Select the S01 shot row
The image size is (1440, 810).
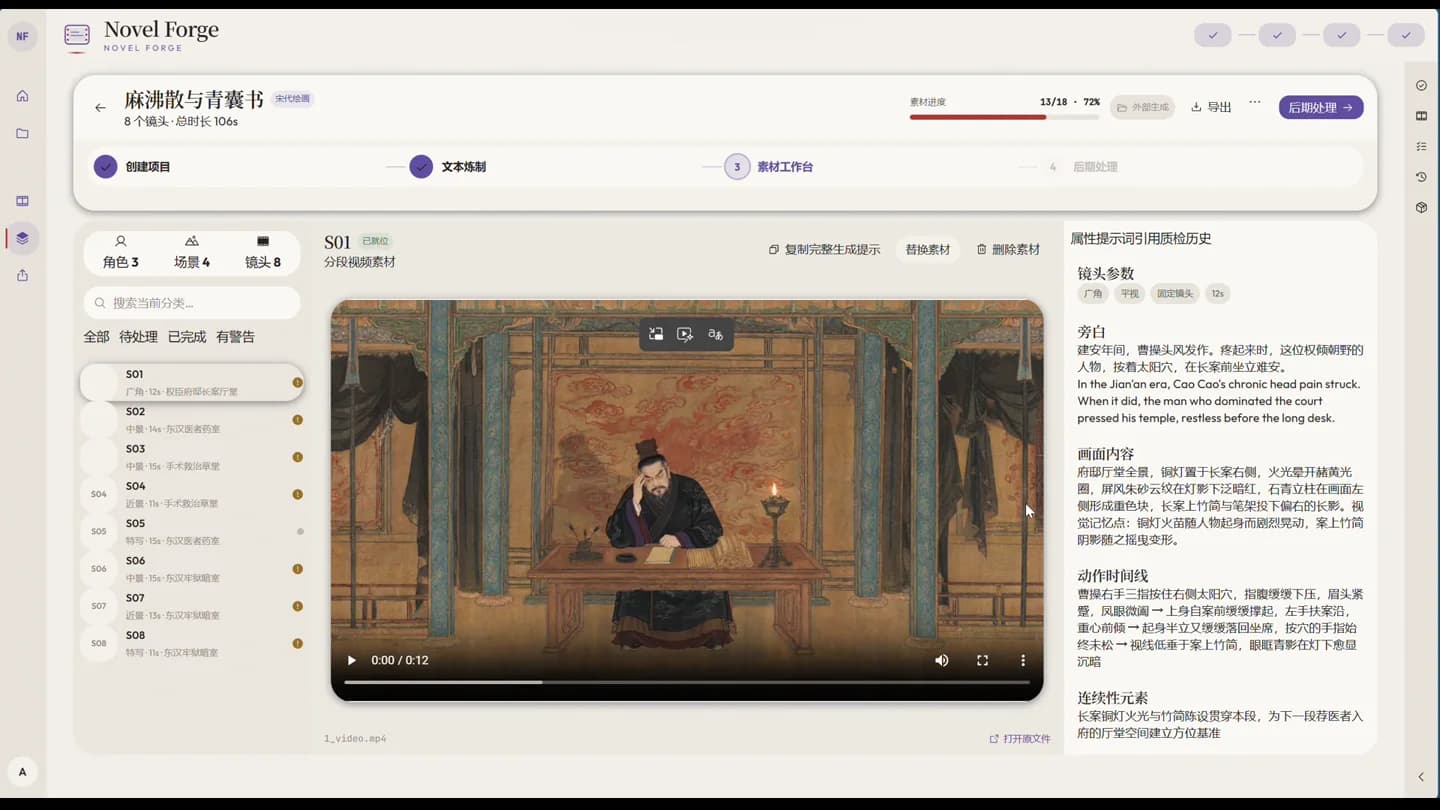pyautogui.click(x=192, y=382)
